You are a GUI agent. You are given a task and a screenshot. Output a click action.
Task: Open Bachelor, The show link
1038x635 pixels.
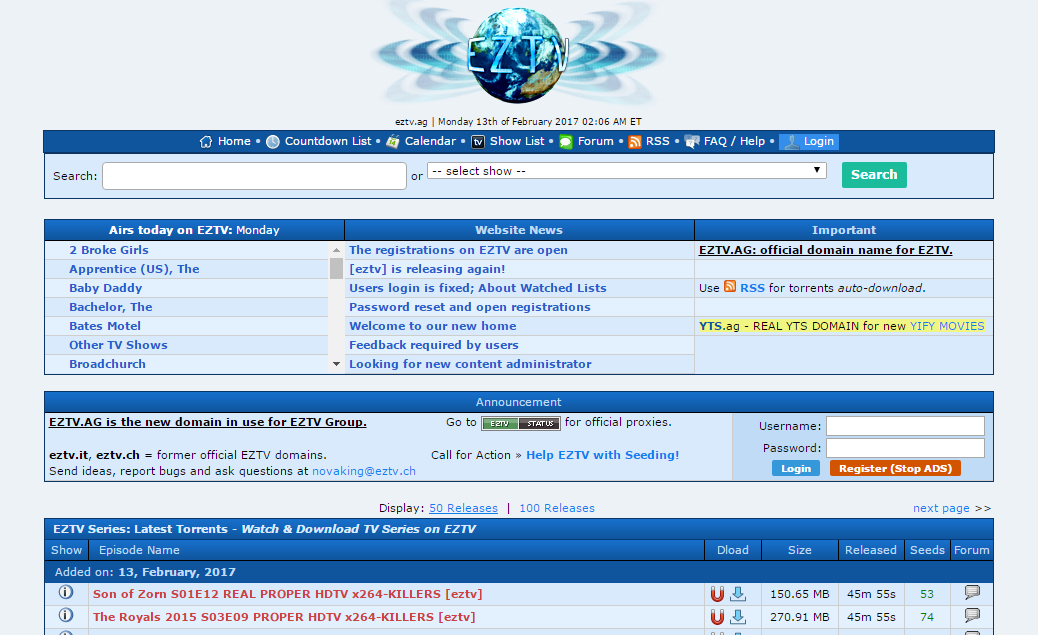[111, 307]
